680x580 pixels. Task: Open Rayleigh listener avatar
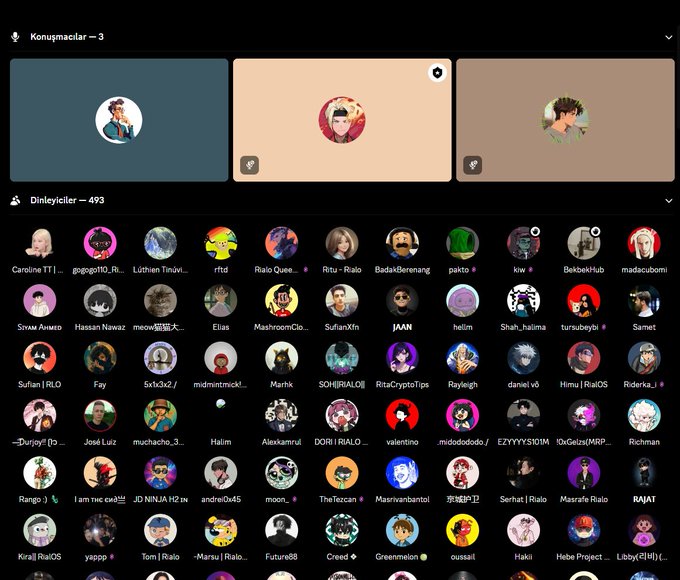click(x=462, y=358)
